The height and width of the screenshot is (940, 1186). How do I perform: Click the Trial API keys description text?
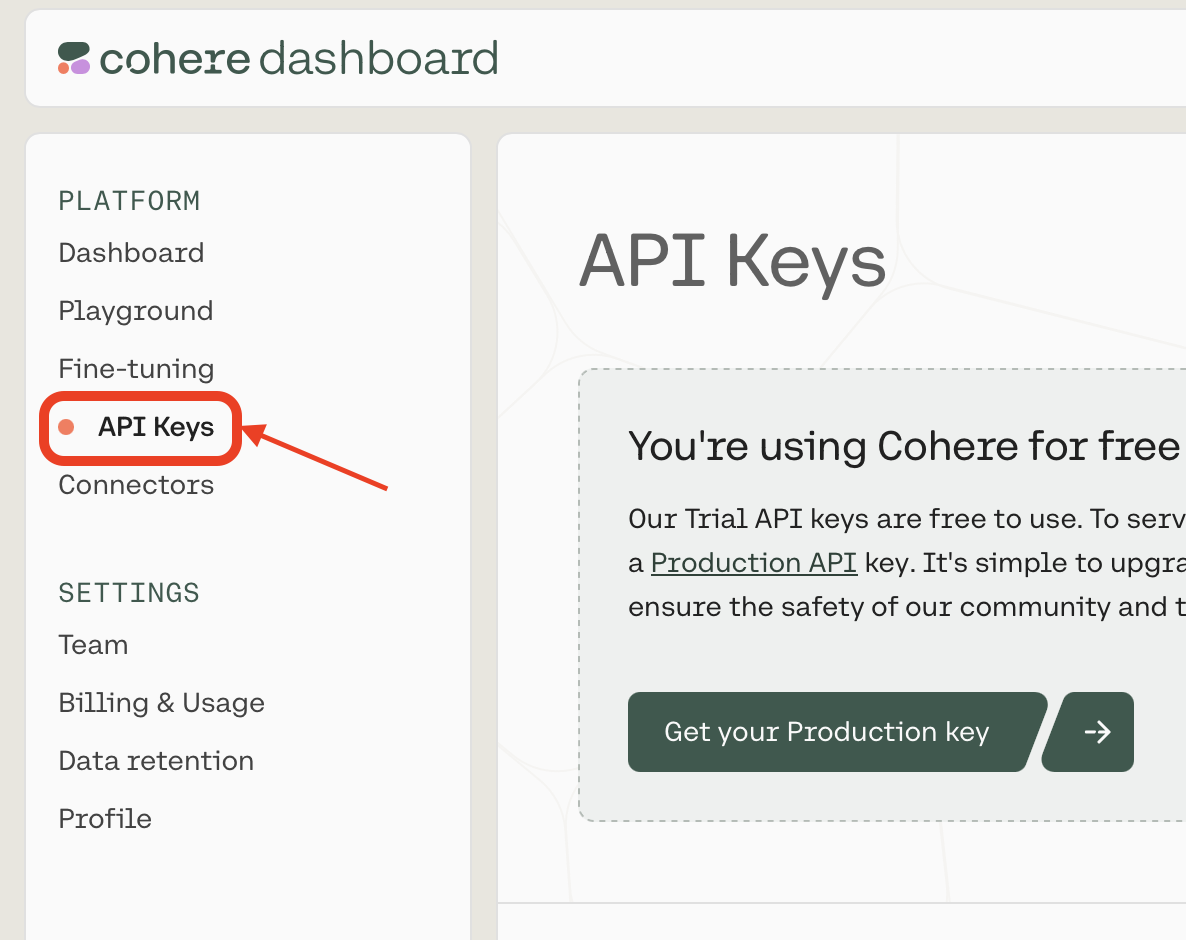pyautogui.click(x=907, y=563)
